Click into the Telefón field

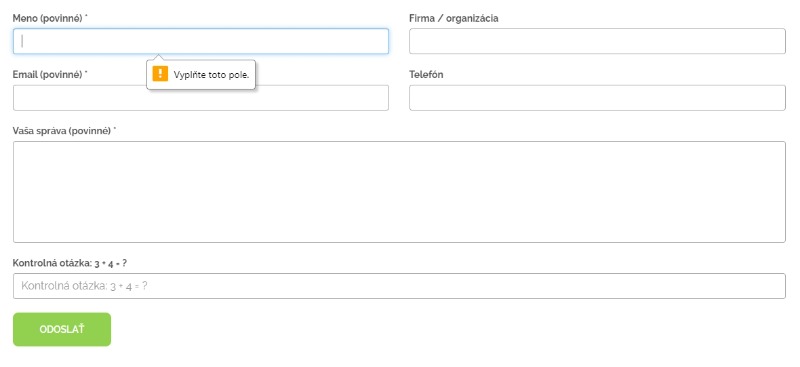coord(597,98)
